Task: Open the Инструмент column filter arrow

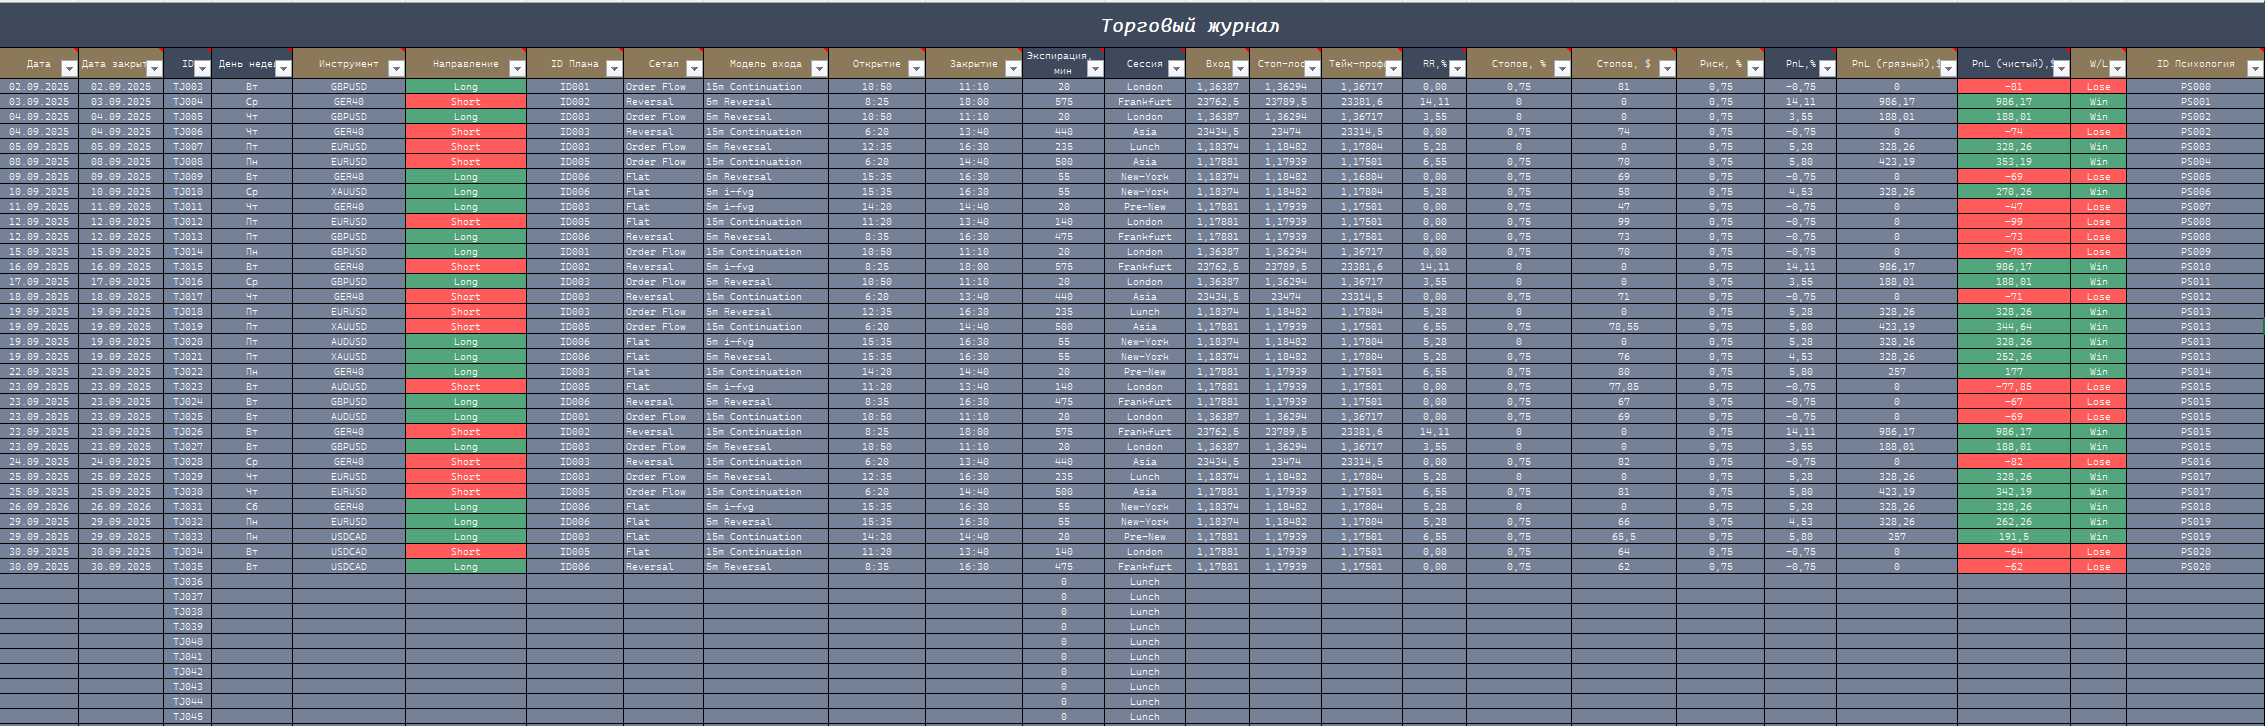Action: tap(395, 68)
